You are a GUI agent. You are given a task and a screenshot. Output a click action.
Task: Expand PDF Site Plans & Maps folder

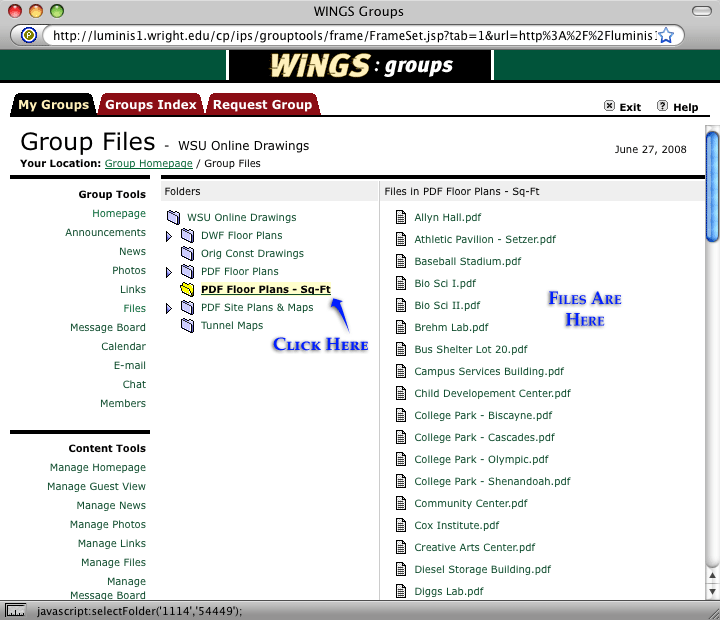169,308
